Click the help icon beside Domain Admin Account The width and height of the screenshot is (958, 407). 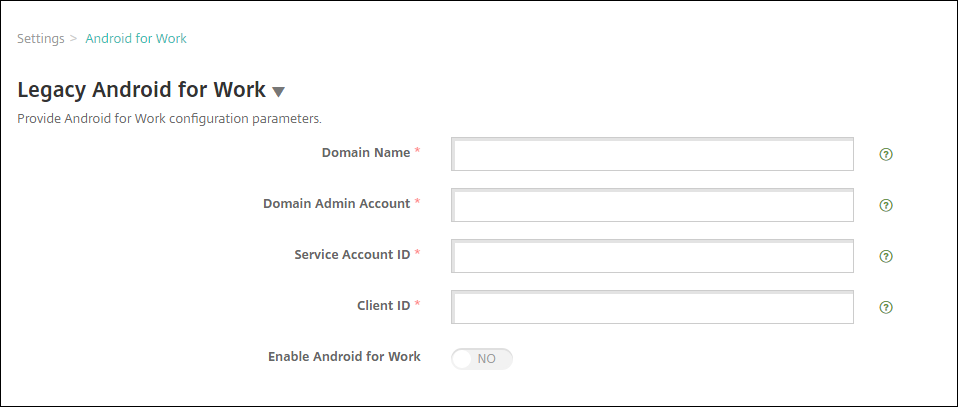(885, 205)
